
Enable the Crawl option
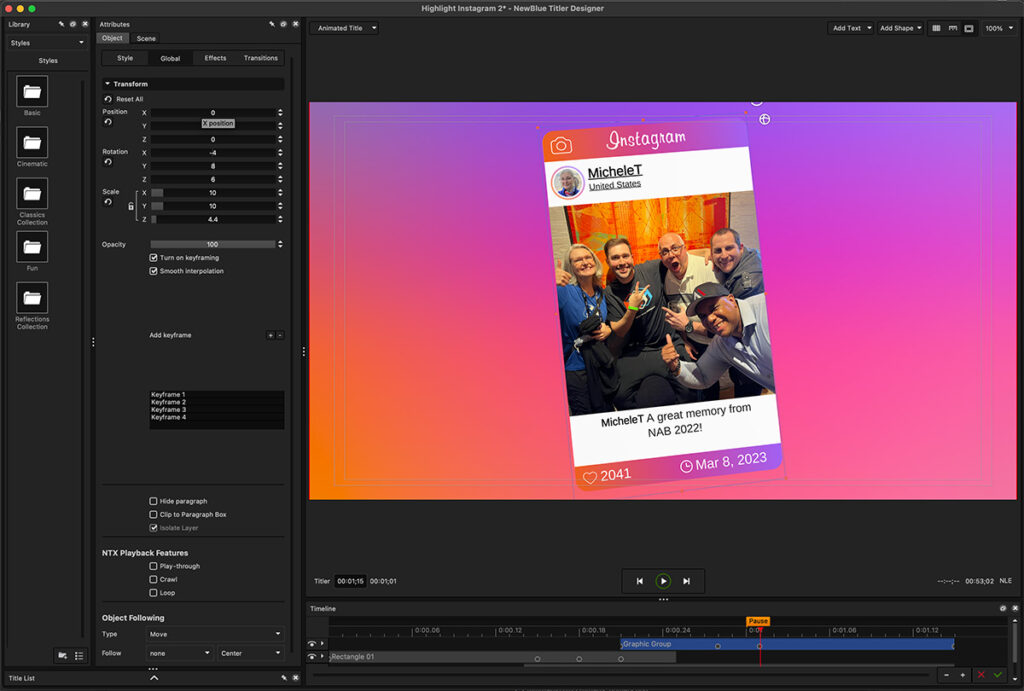pyautogui.click(x=153, y=579)
